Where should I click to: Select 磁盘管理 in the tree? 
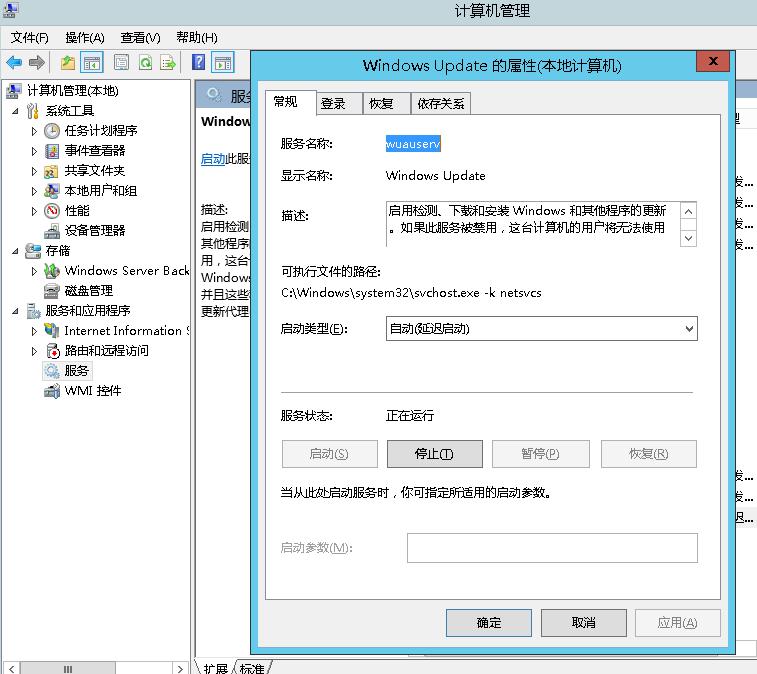(88, 290)
